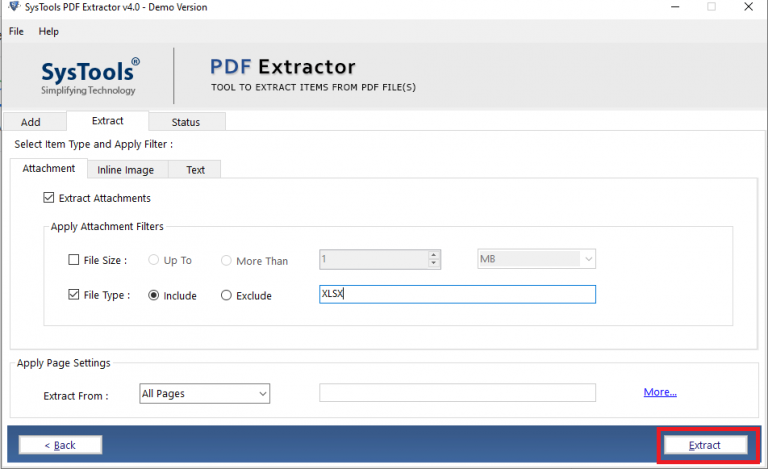The width and height of the screenshot is (768, 469).
Task: Decrease file size with down stepper arrow
Action: pyautogui.click(x=433, y=263)
